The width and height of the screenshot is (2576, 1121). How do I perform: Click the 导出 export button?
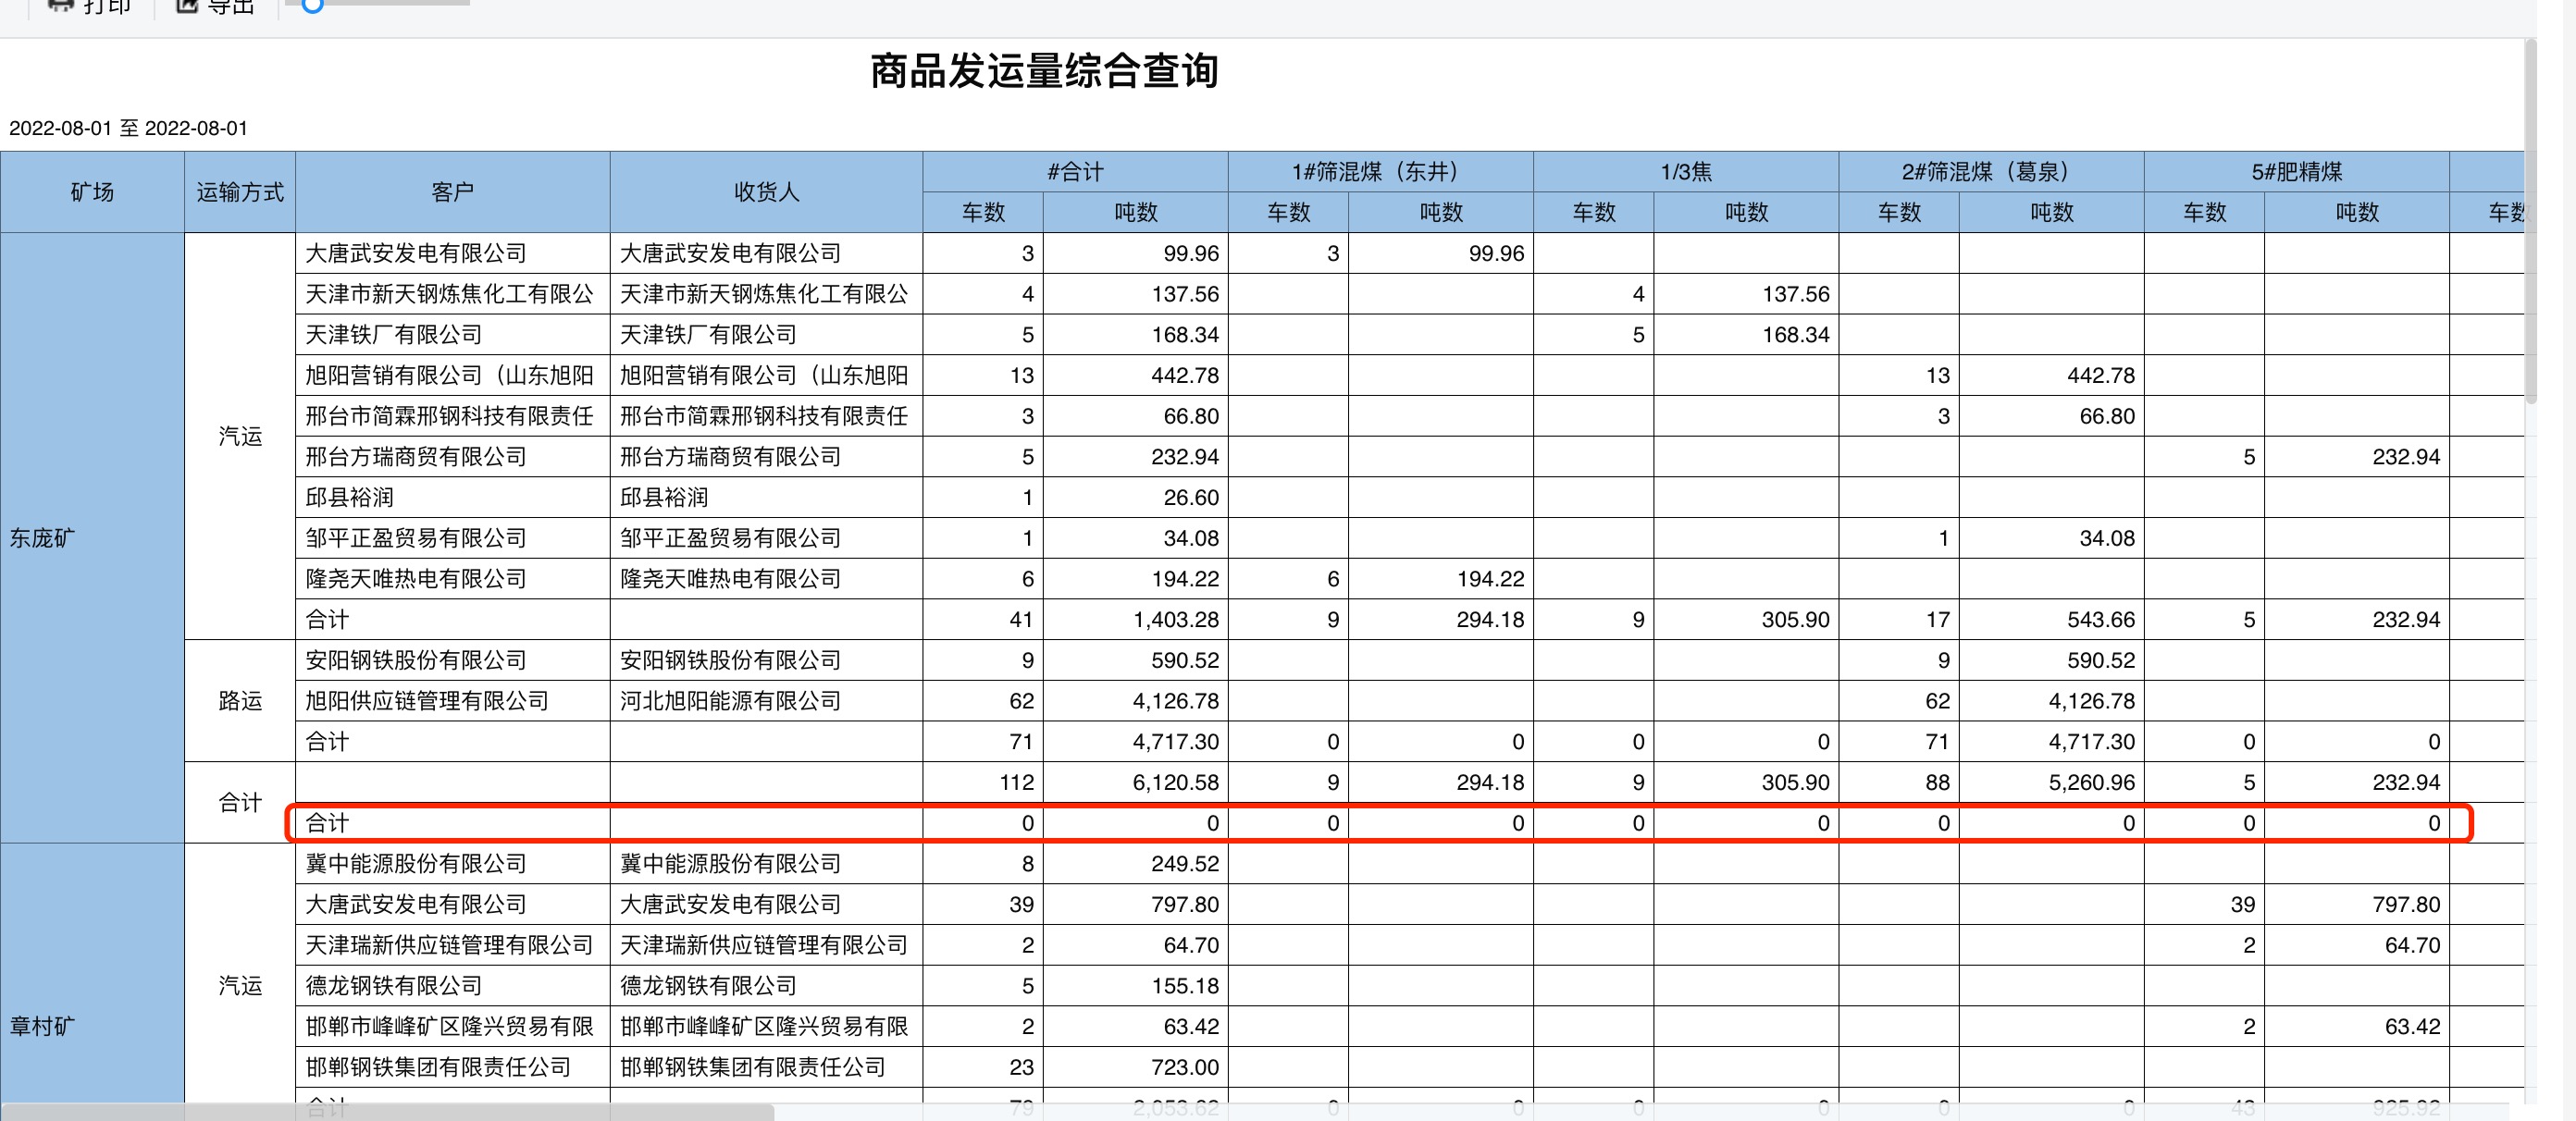click(215, 6)
